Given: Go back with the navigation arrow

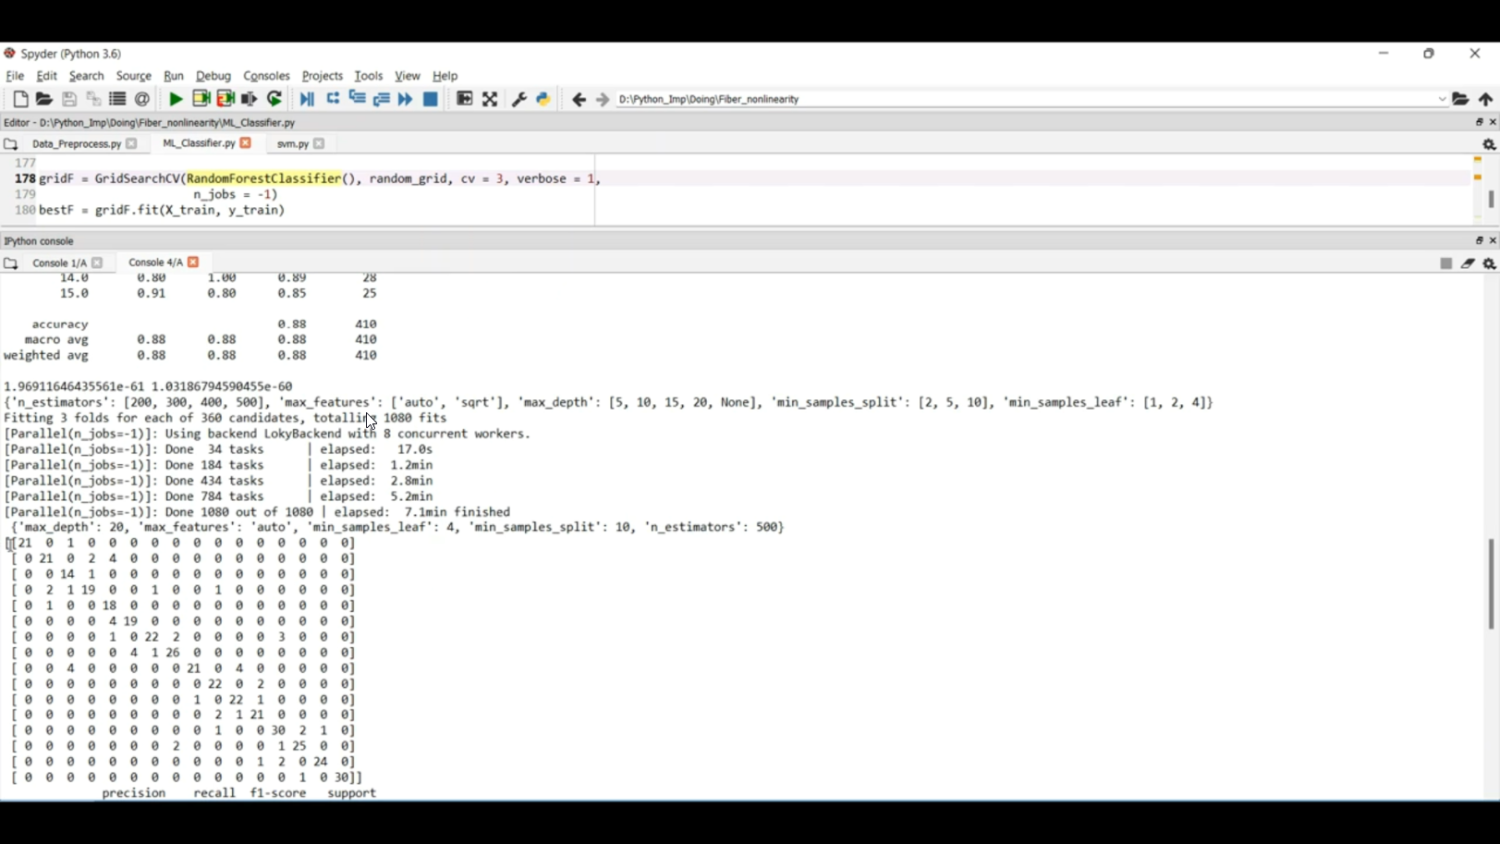Looking at the screenshot, I should 578,98.
